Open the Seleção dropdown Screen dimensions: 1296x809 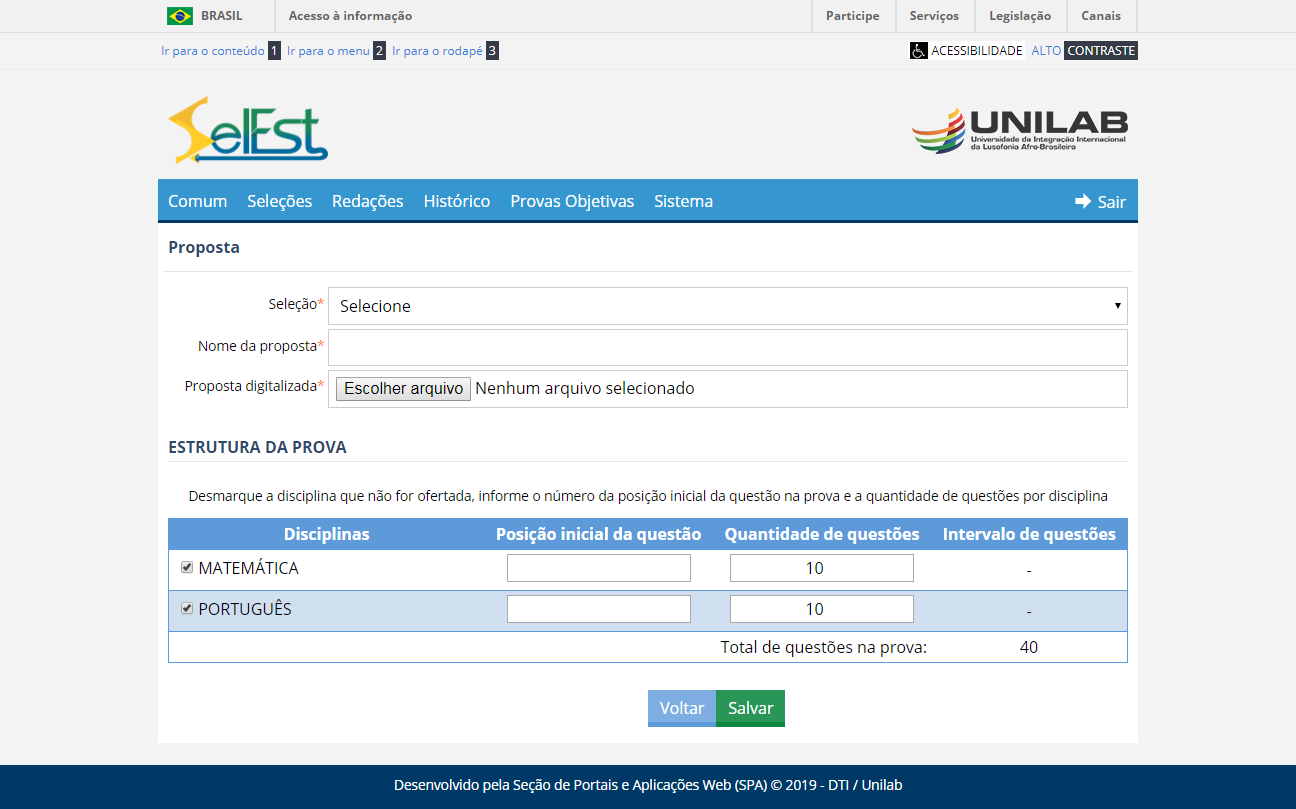coord(727,306)
